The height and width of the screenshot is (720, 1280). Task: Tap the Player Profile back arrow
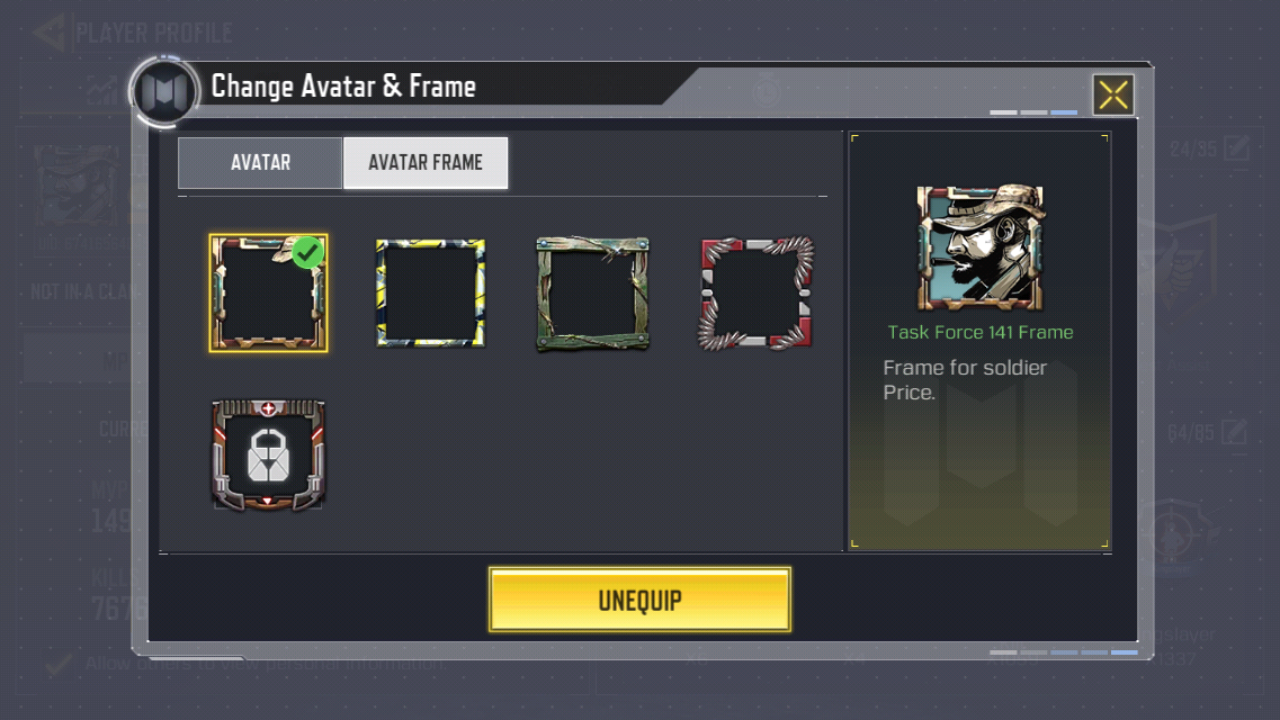coord(49,32)
